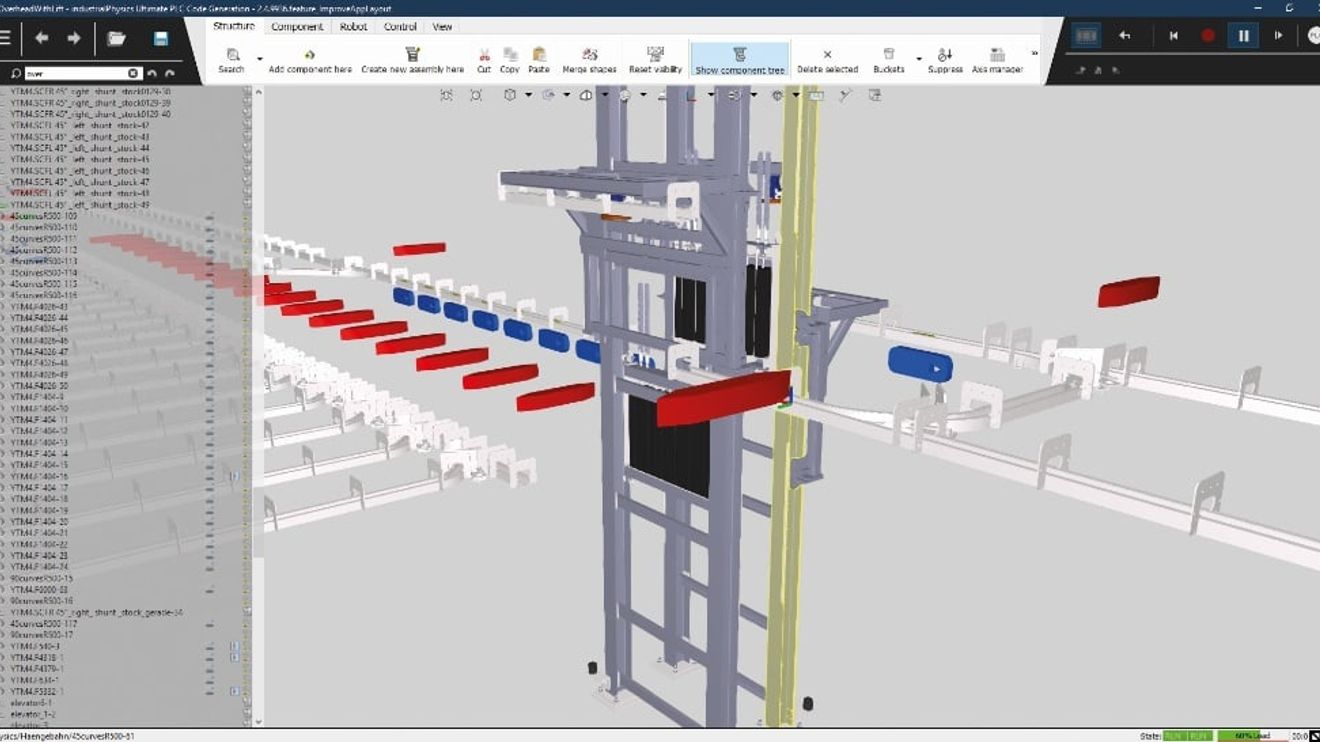Expand the ribbon overflow chevron
The width and height of the screenshot is (1320, 742).
pyautogui.click(x=1034, y=54)
